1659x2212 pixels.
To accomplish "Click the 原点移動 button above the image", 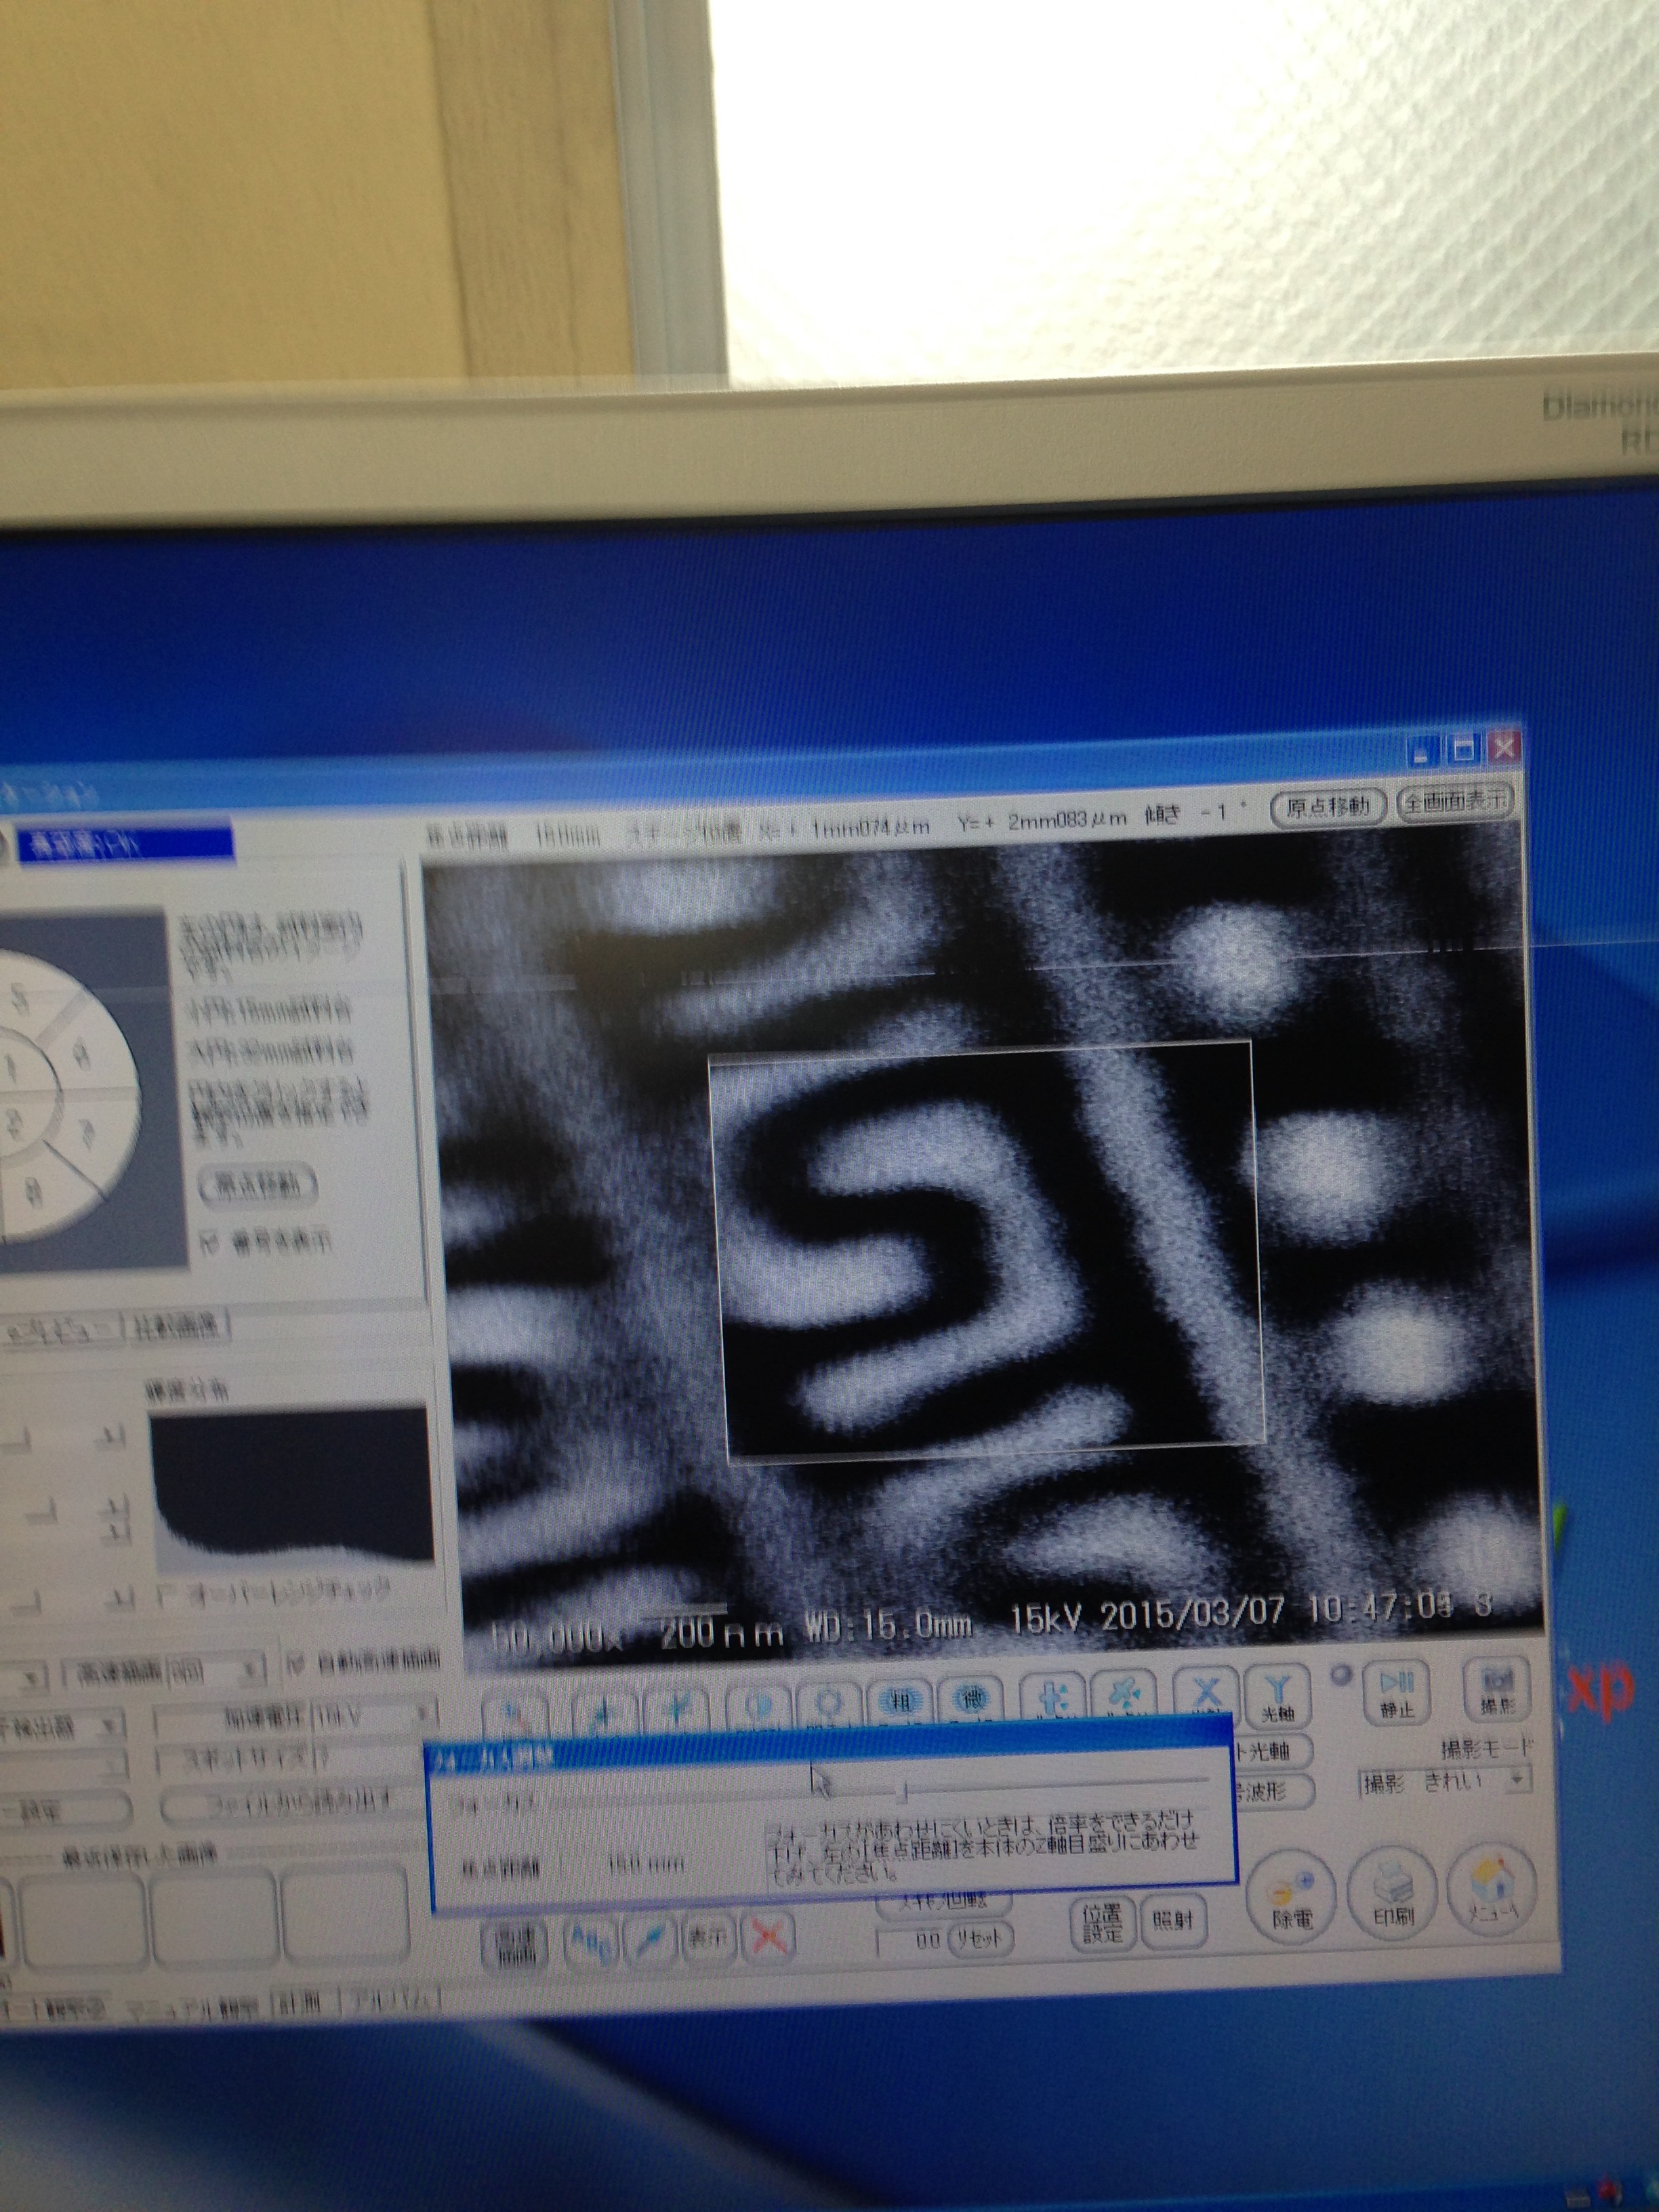I will [x=1327, y=807].
